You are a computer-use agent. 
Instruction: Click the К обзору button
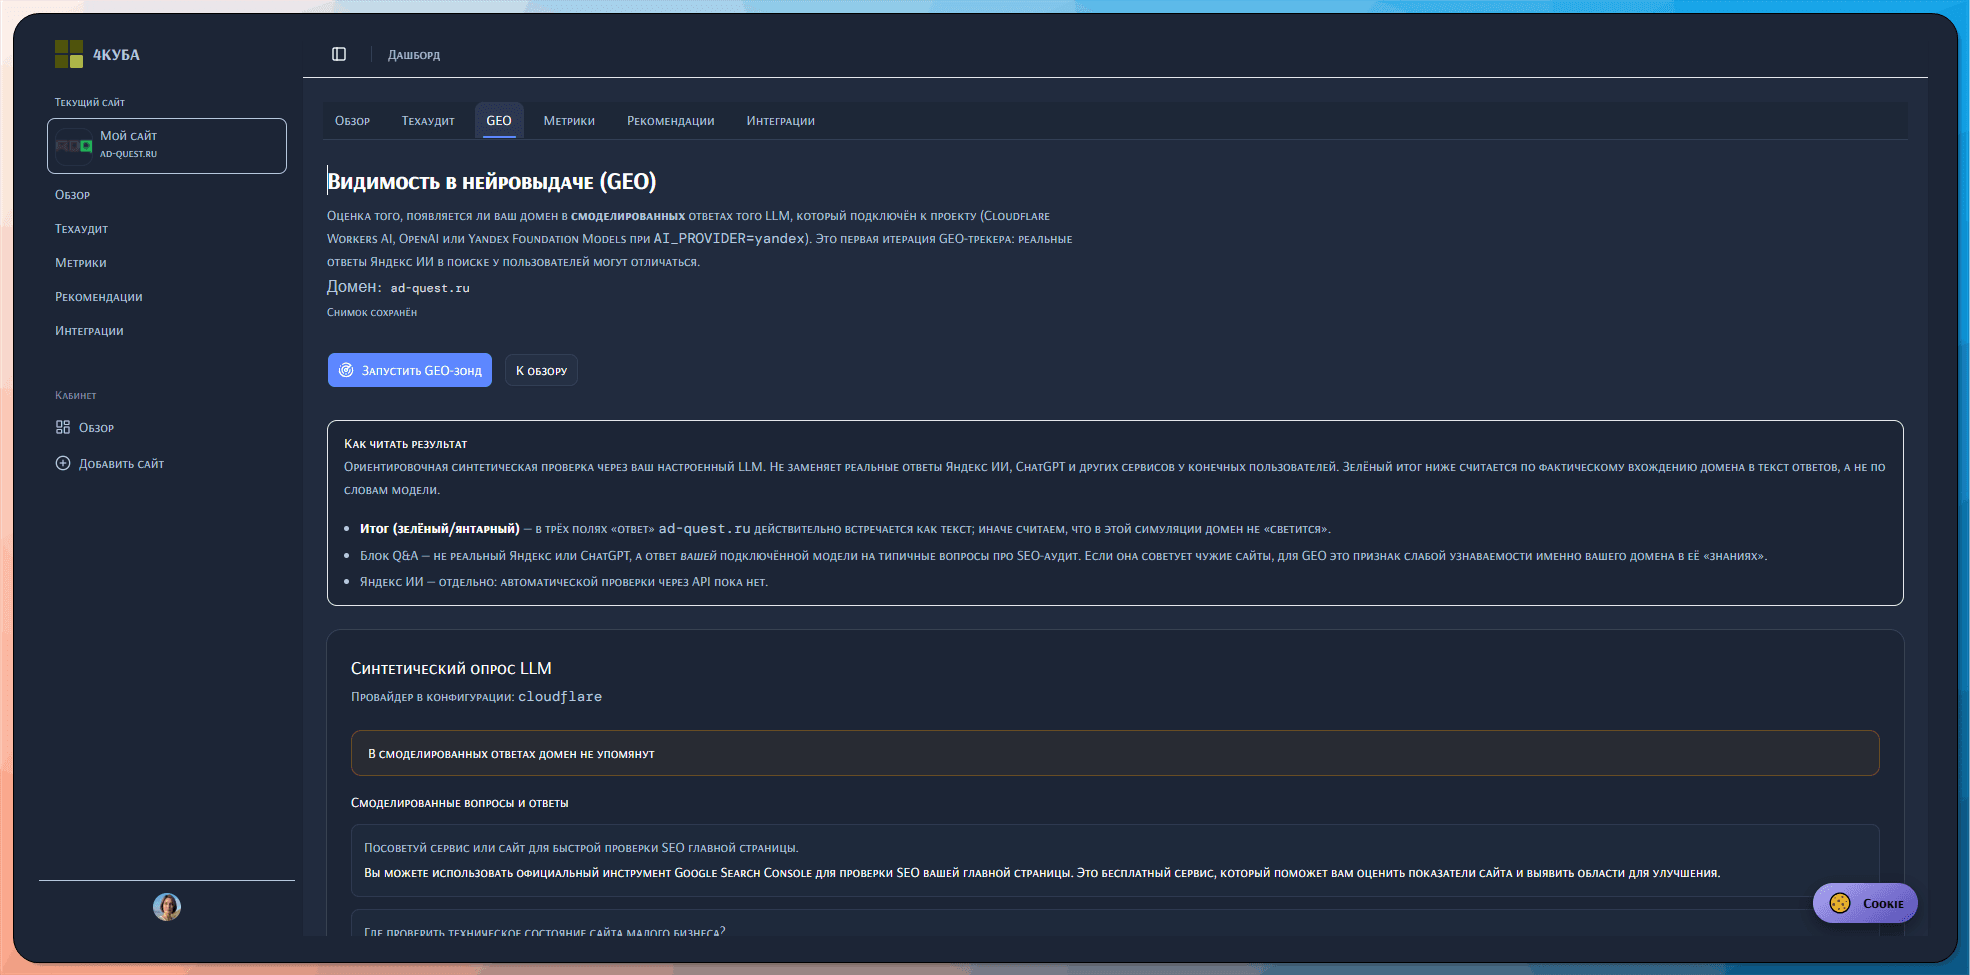click(x=541, y=370)
